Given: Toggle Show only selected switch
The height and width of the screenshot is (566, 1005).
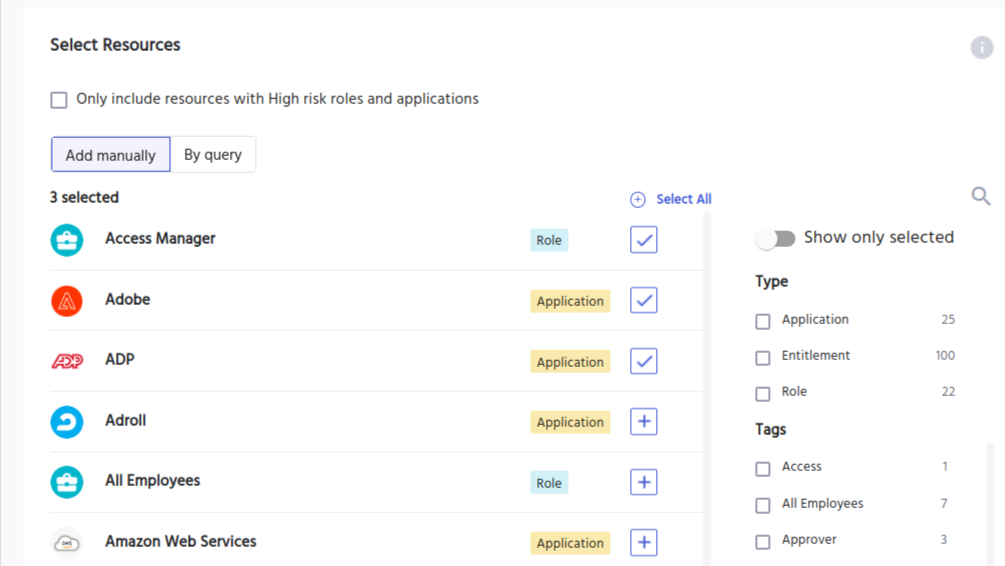Looking at the screenshot, I should 775,238.
